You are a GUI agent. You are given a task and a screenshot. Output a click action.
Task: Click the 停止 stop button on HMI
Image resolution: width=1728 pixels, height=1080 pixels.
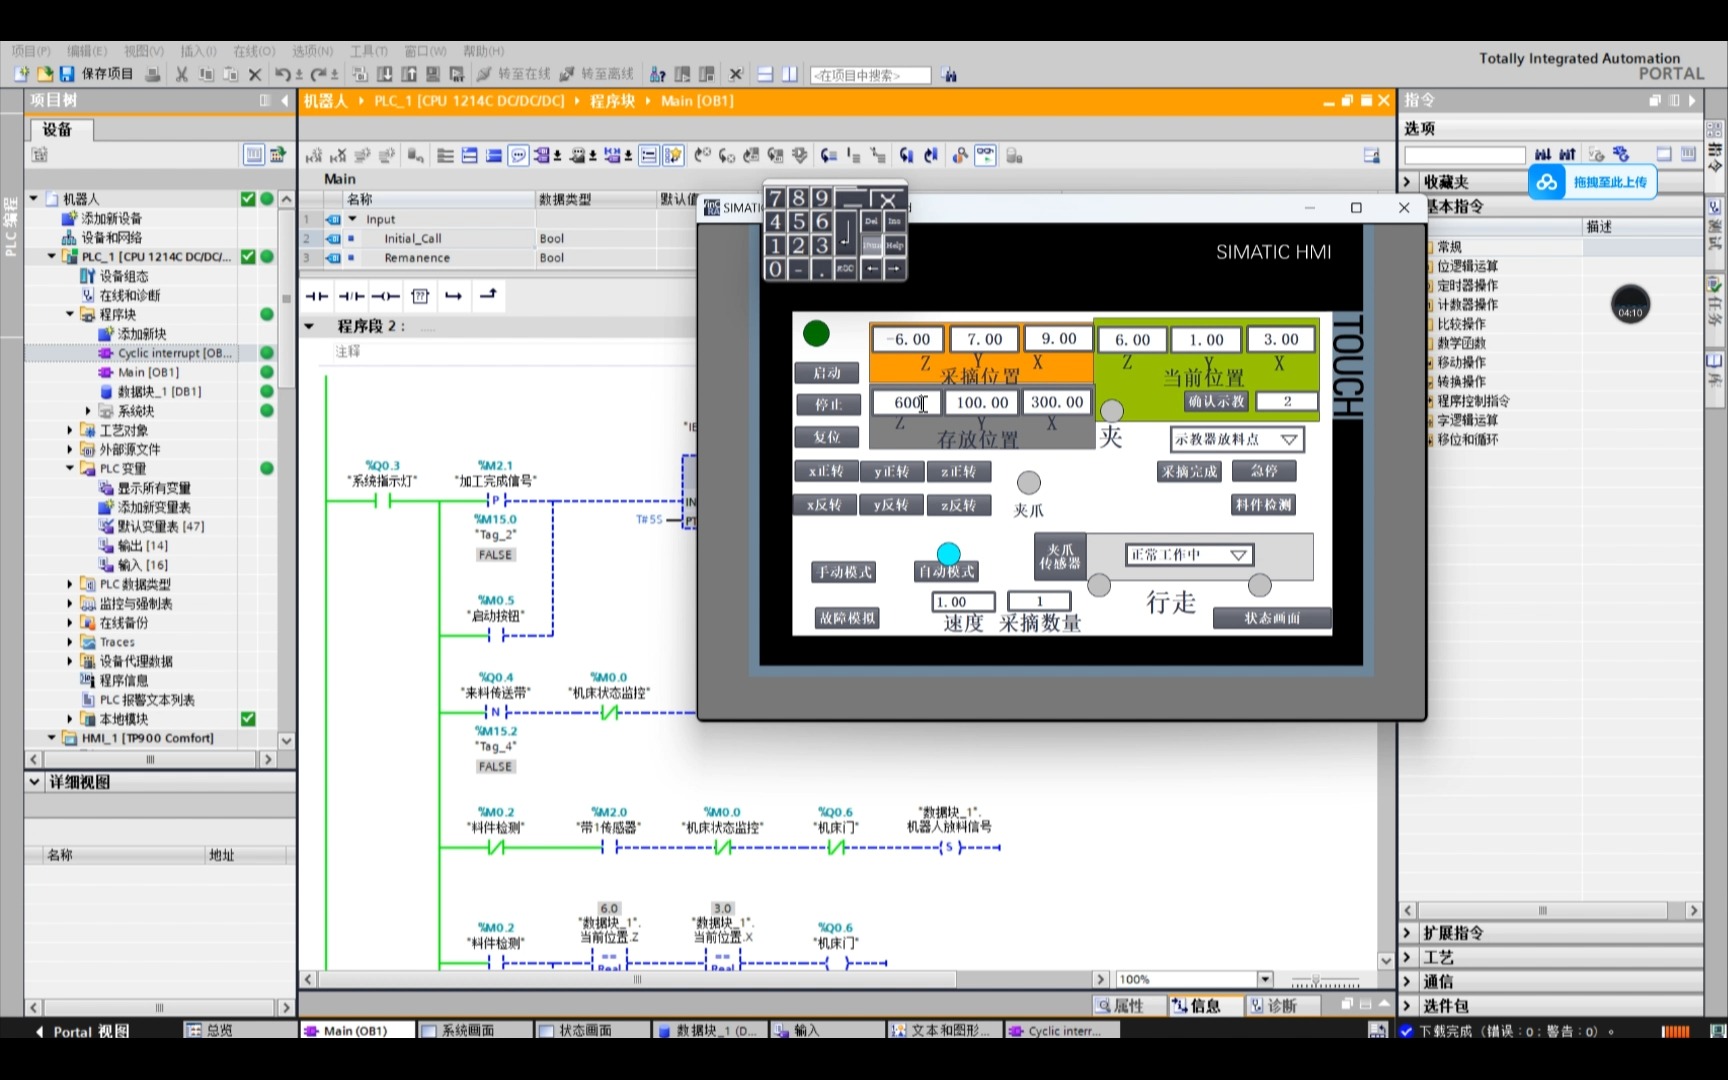click(827, 405)
